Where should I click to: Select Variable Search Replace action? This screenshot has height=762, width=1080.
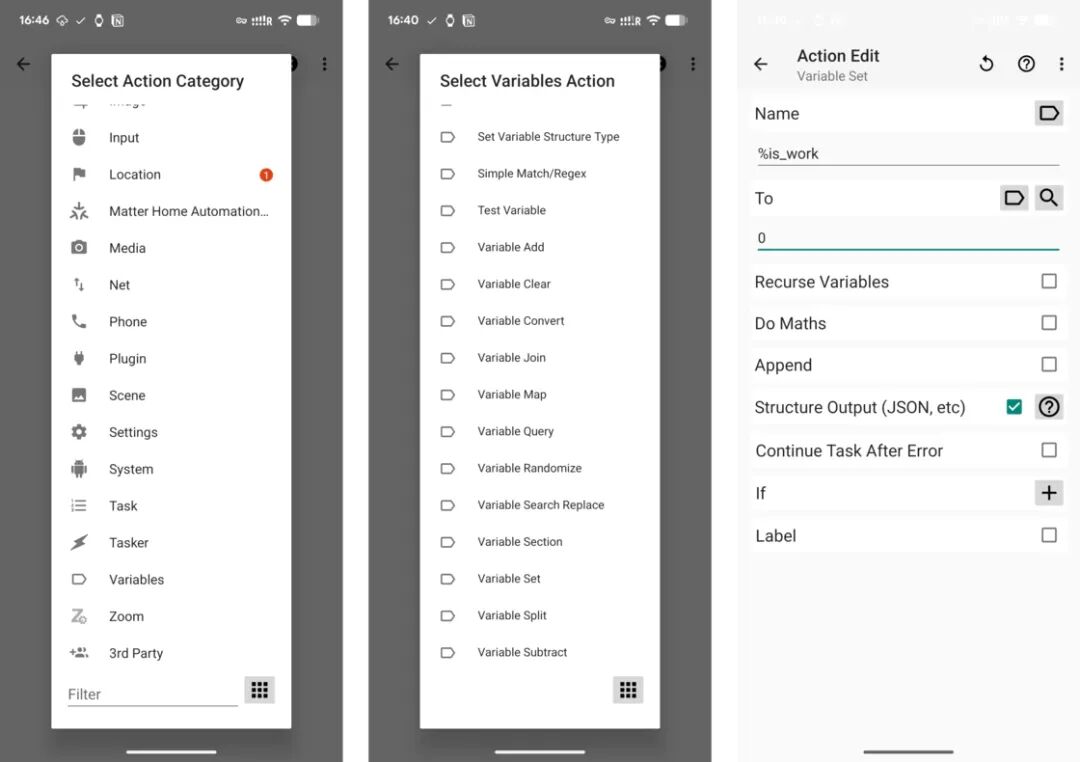(x=539, y=505)
